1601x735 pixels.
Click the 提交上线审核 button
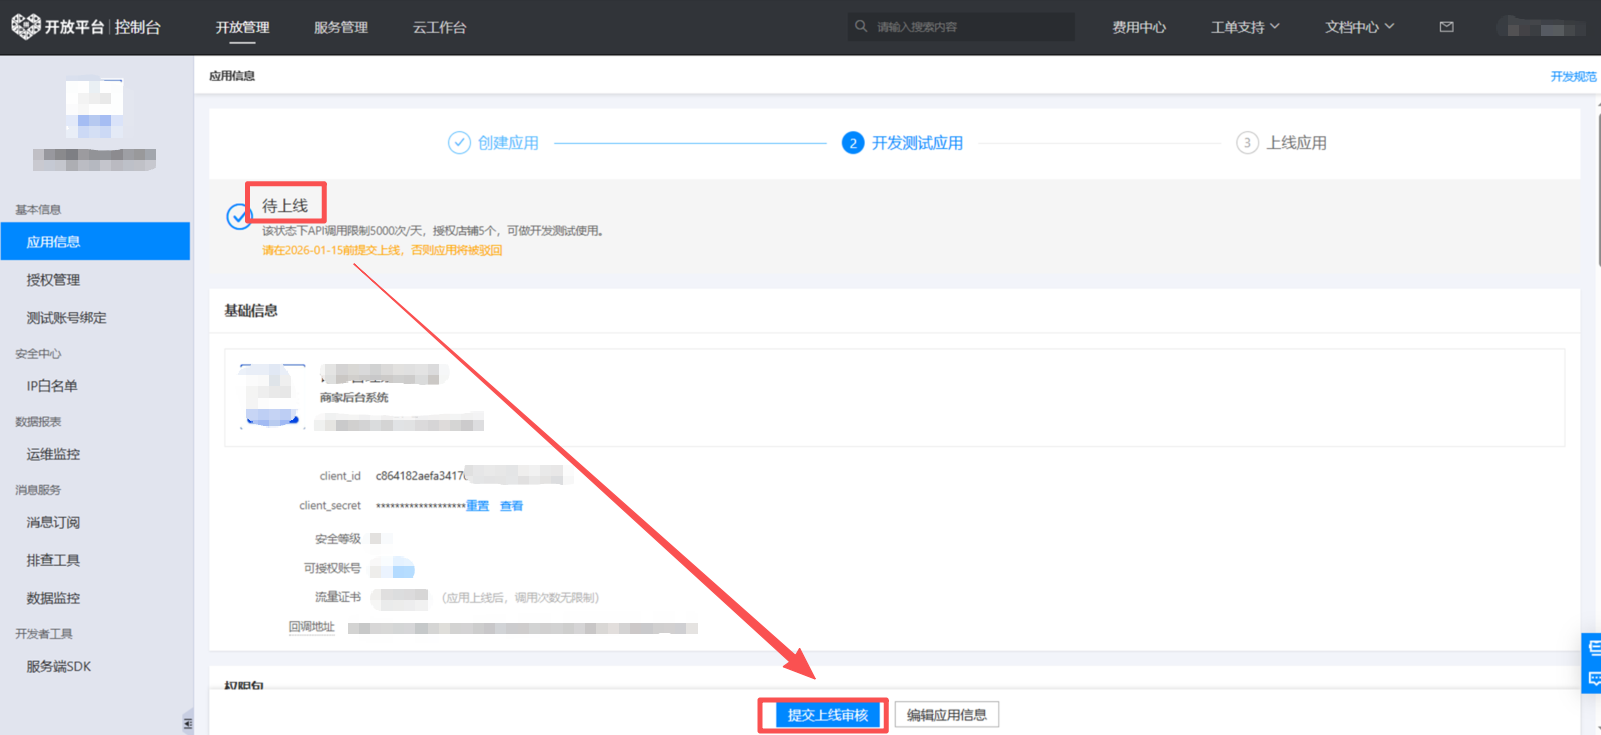pos(827,715)
